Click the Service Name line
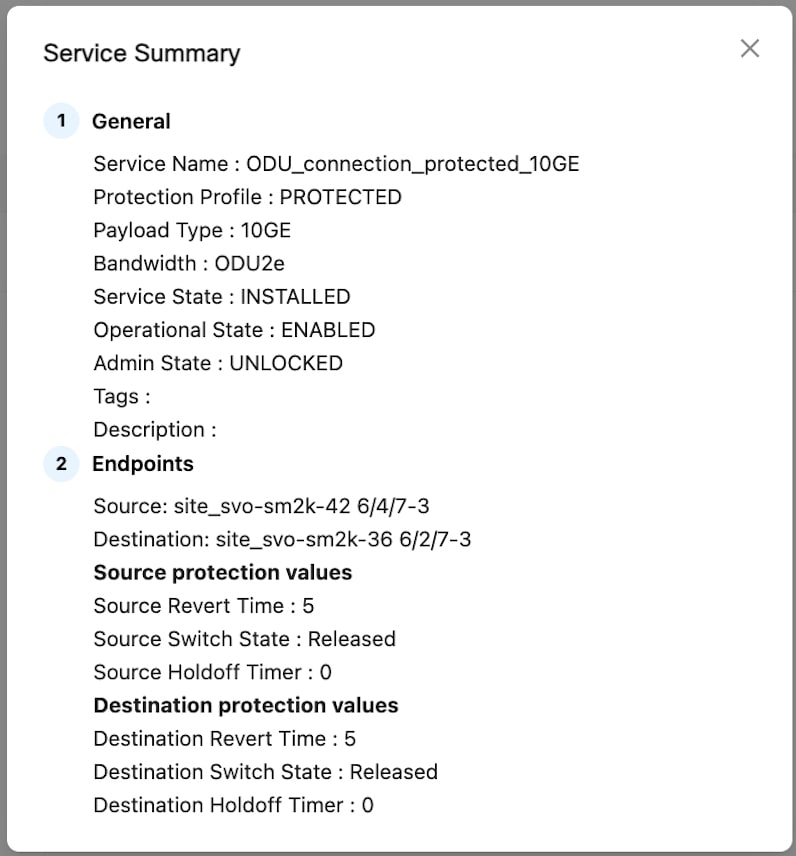 click(x=336, y=164)
